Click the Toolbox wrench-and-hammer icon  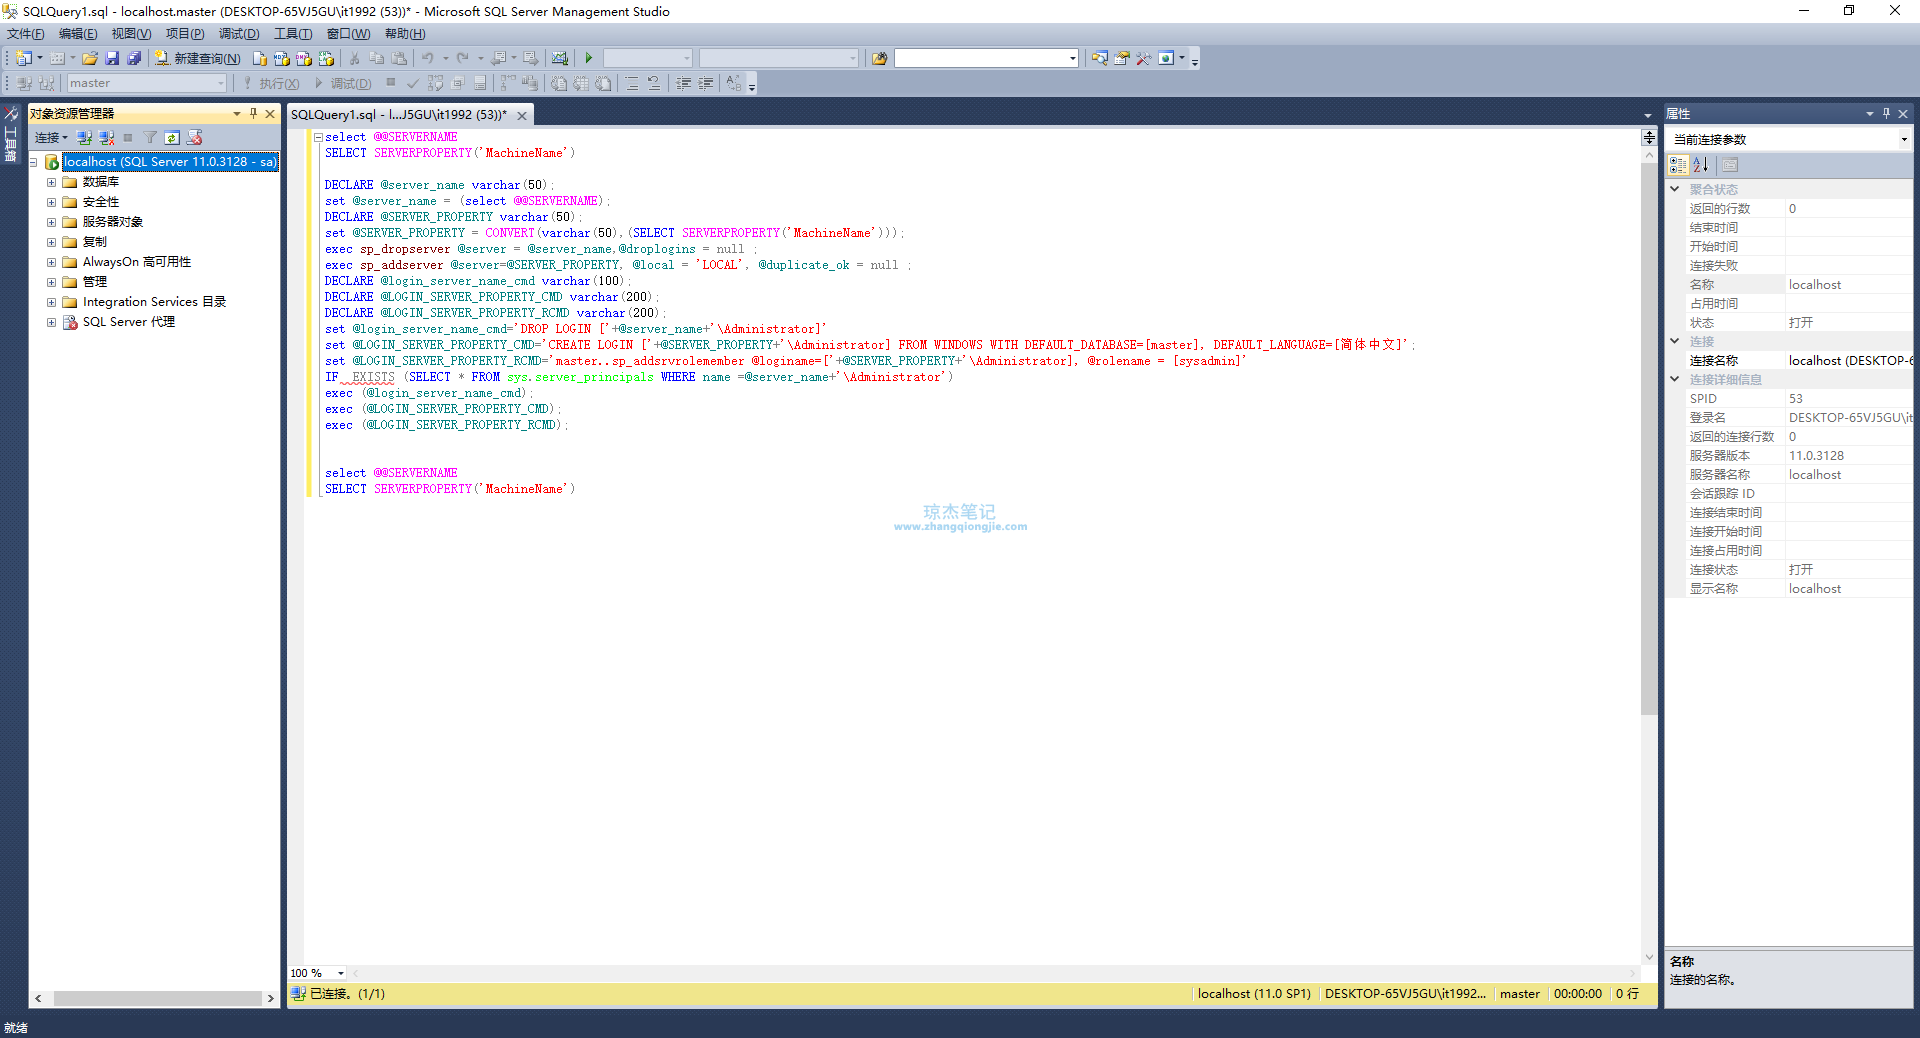[1143, 59]
